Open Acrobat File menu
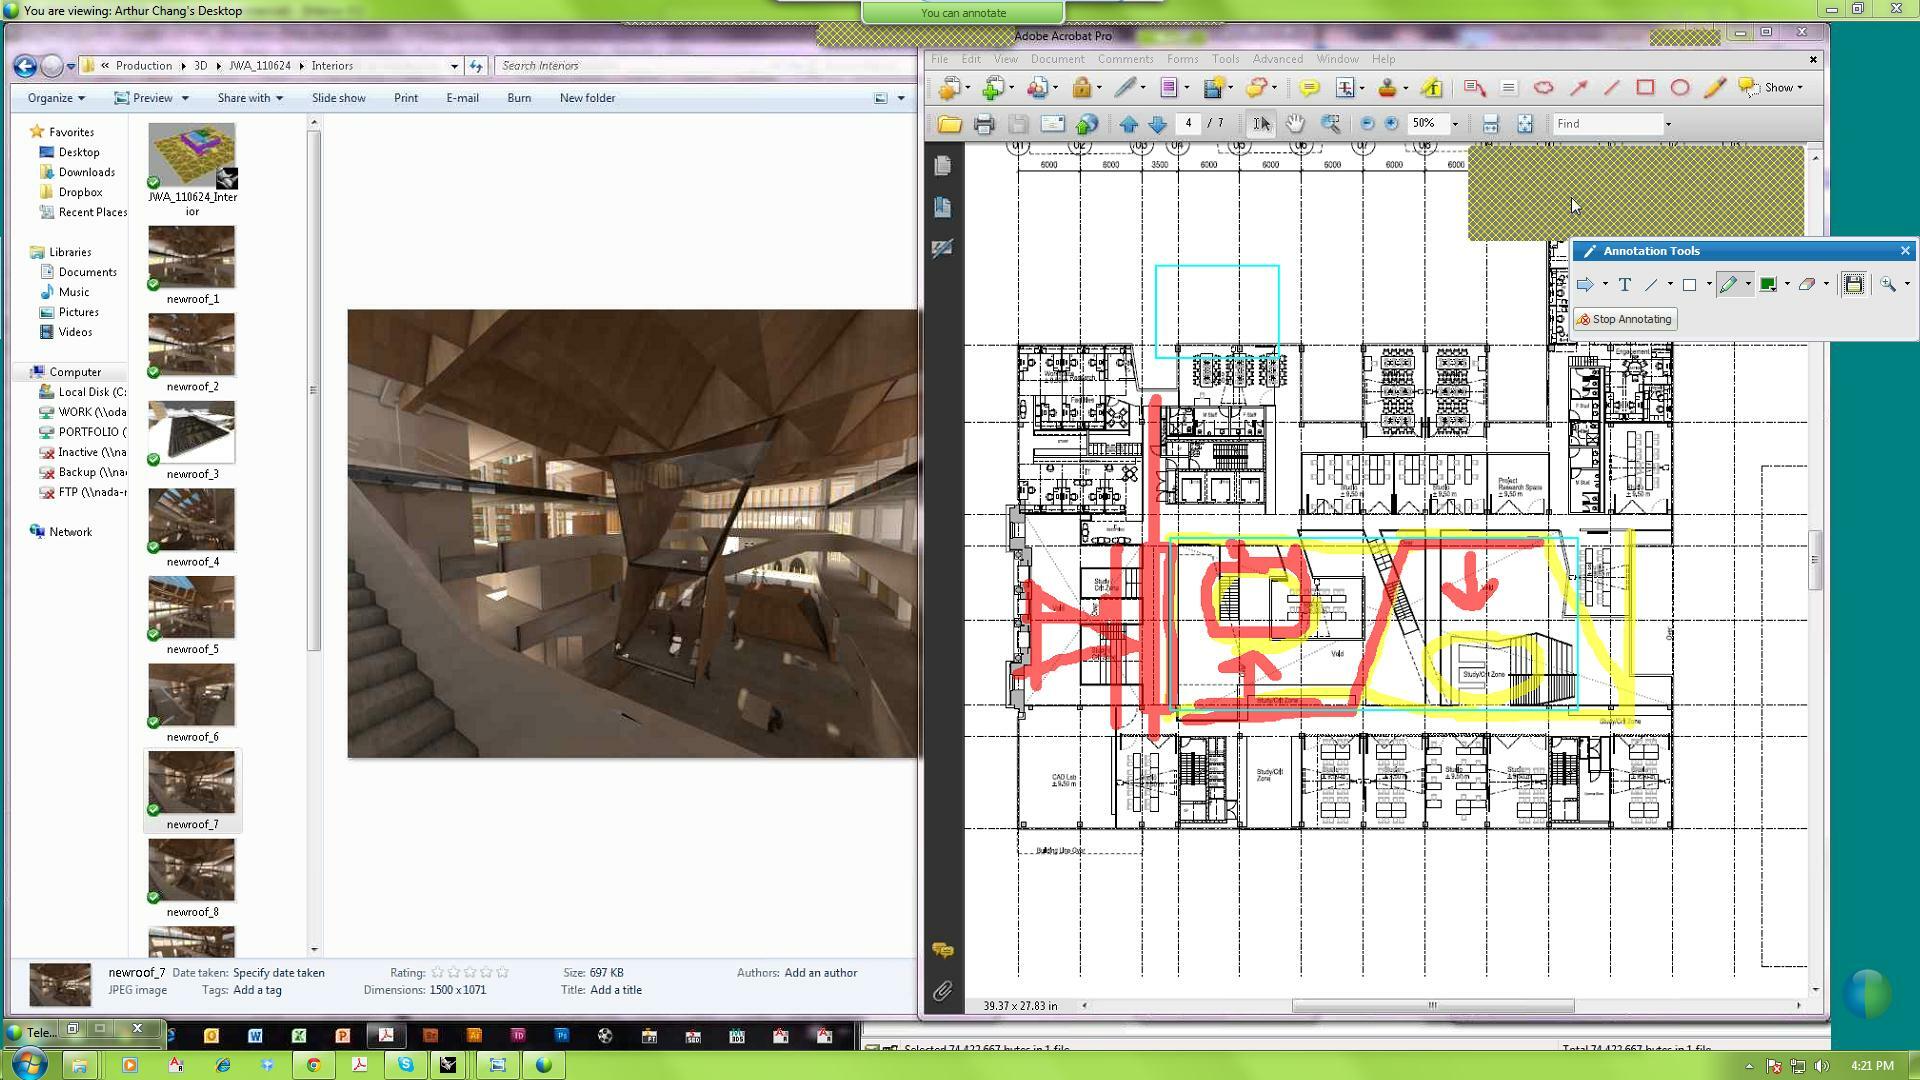 pyautogui.click(x=940, y=59)
